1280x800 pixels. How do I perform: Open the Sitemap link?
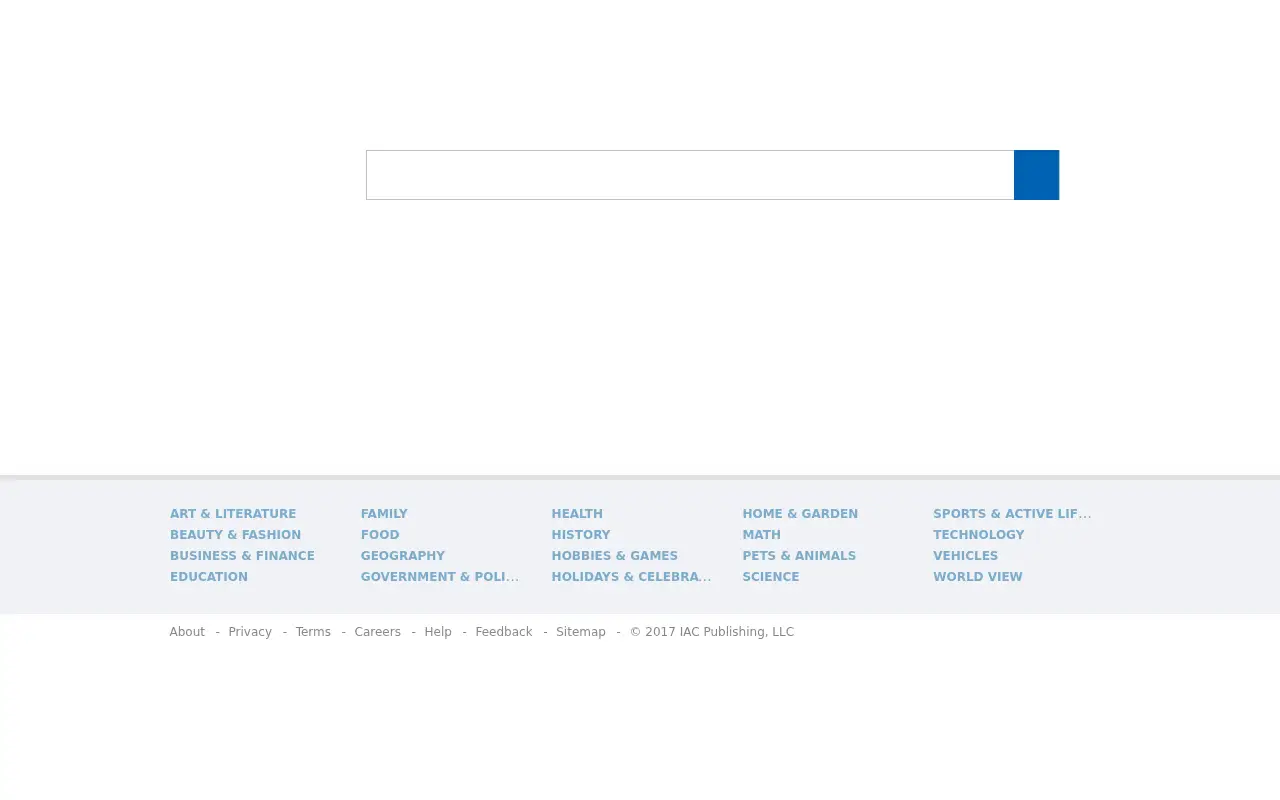[x=581, y=632]
